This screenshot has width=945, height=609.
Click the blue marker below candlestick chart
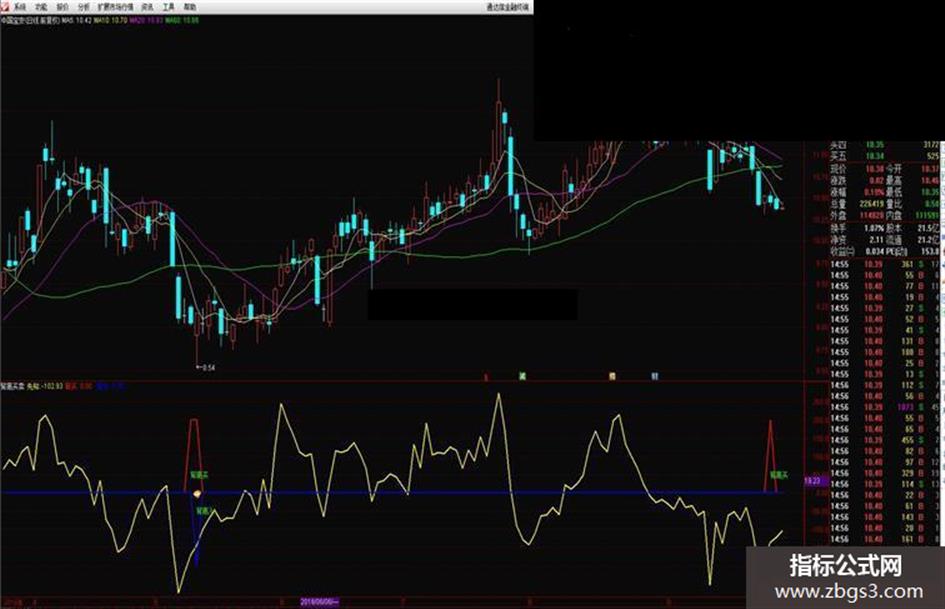point(655,376)
